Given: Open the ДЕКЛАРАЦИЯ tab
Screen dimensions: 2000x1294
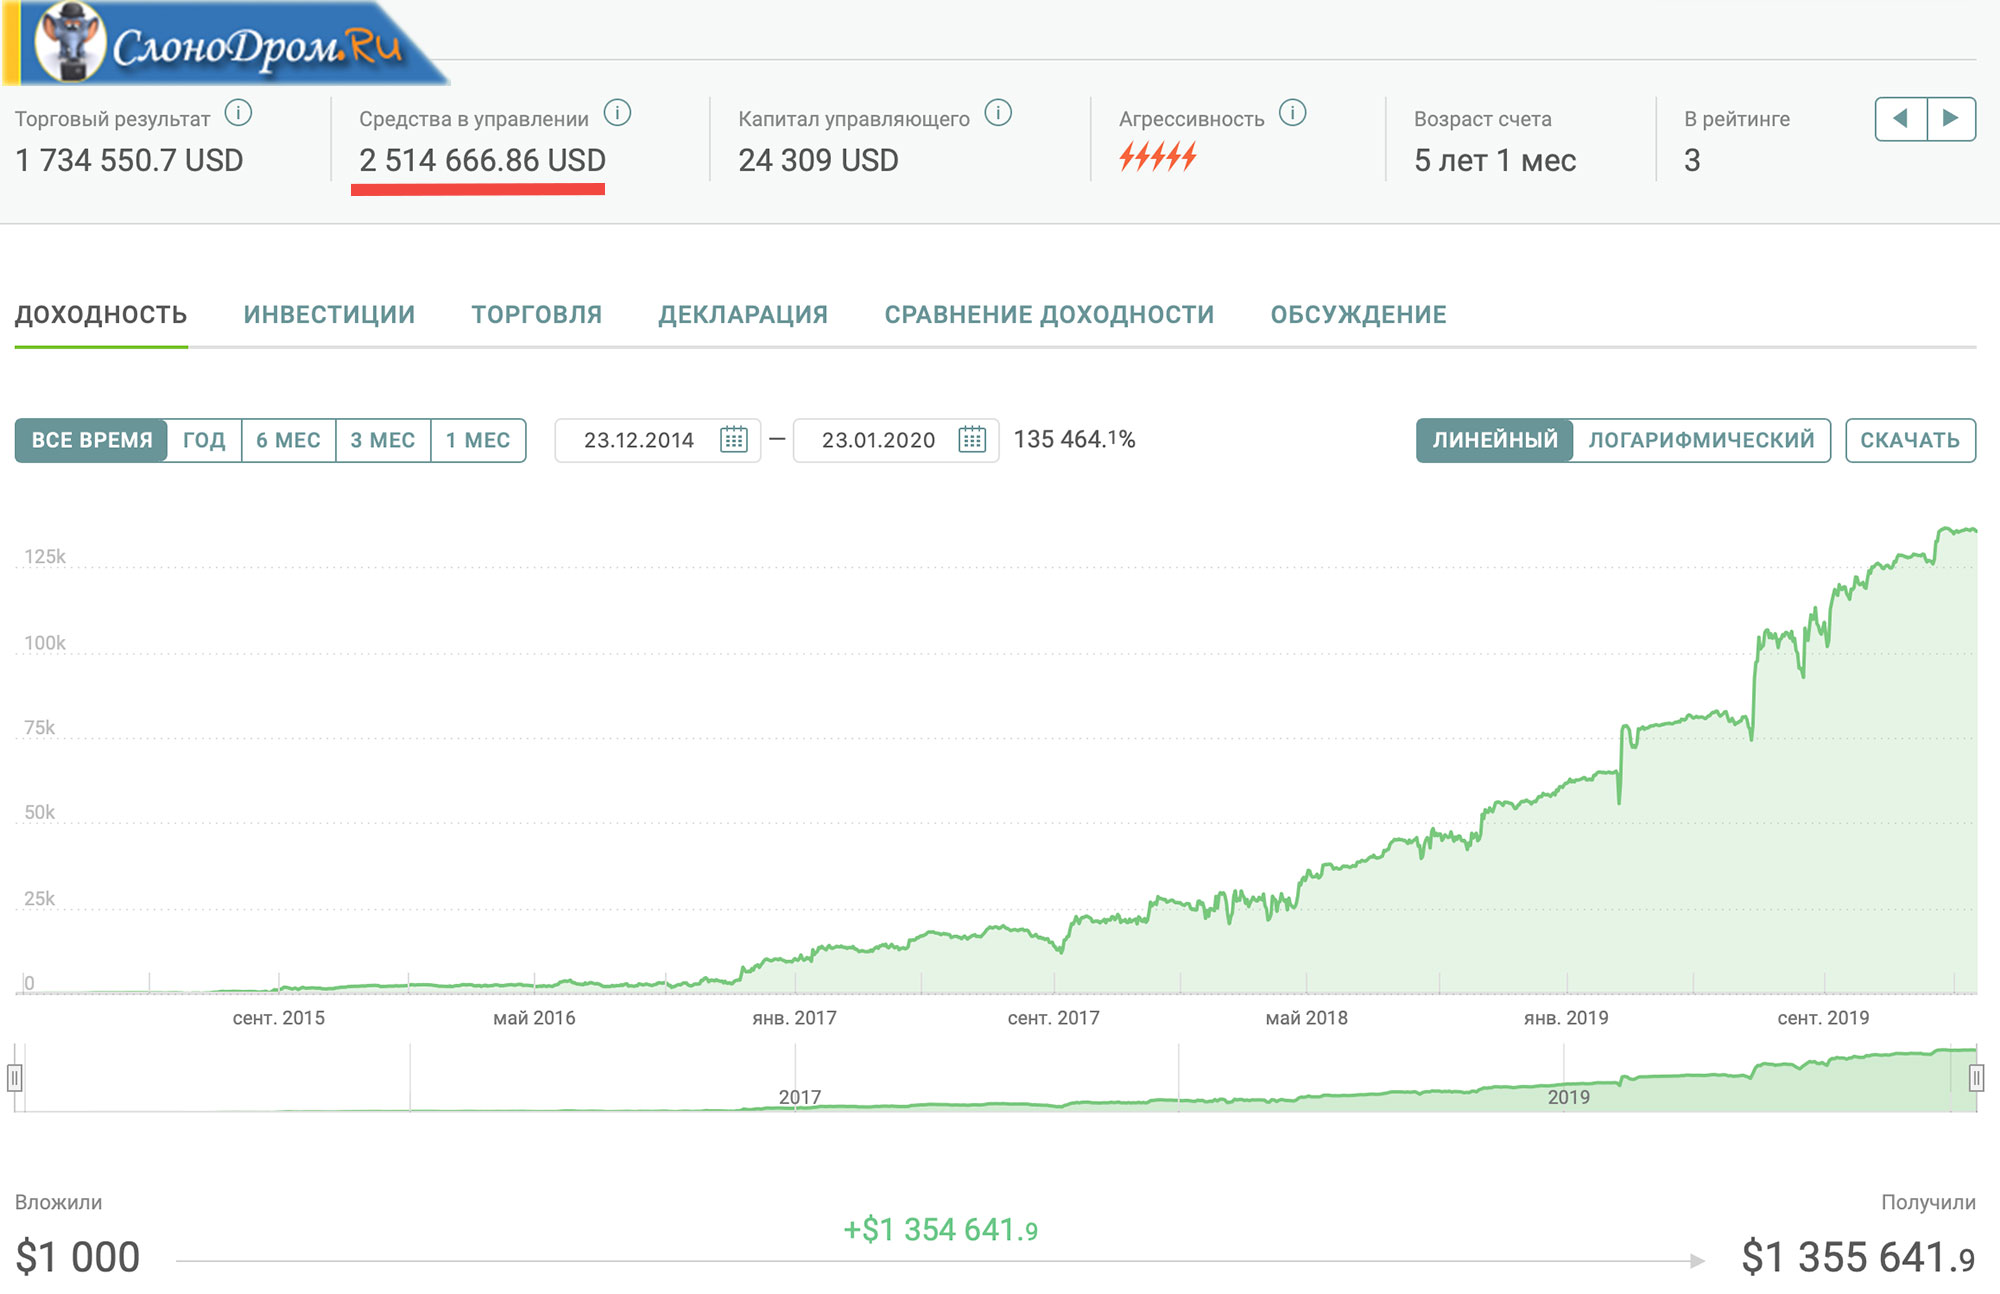Looking at the screenshot, I should point(743,315).
